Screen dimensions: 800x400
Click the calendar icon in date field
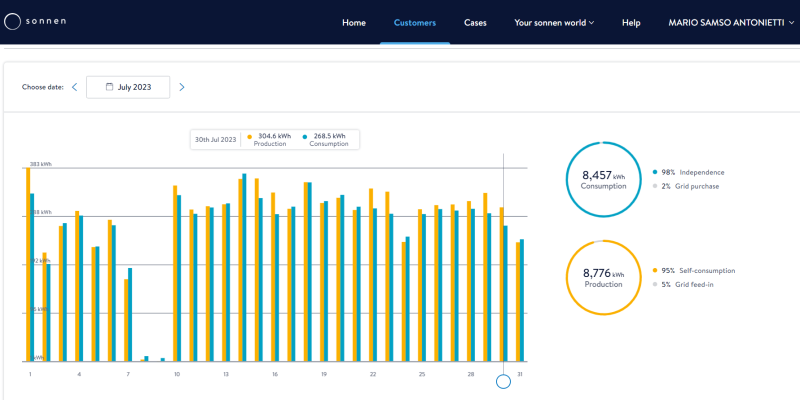click(109, 87)
